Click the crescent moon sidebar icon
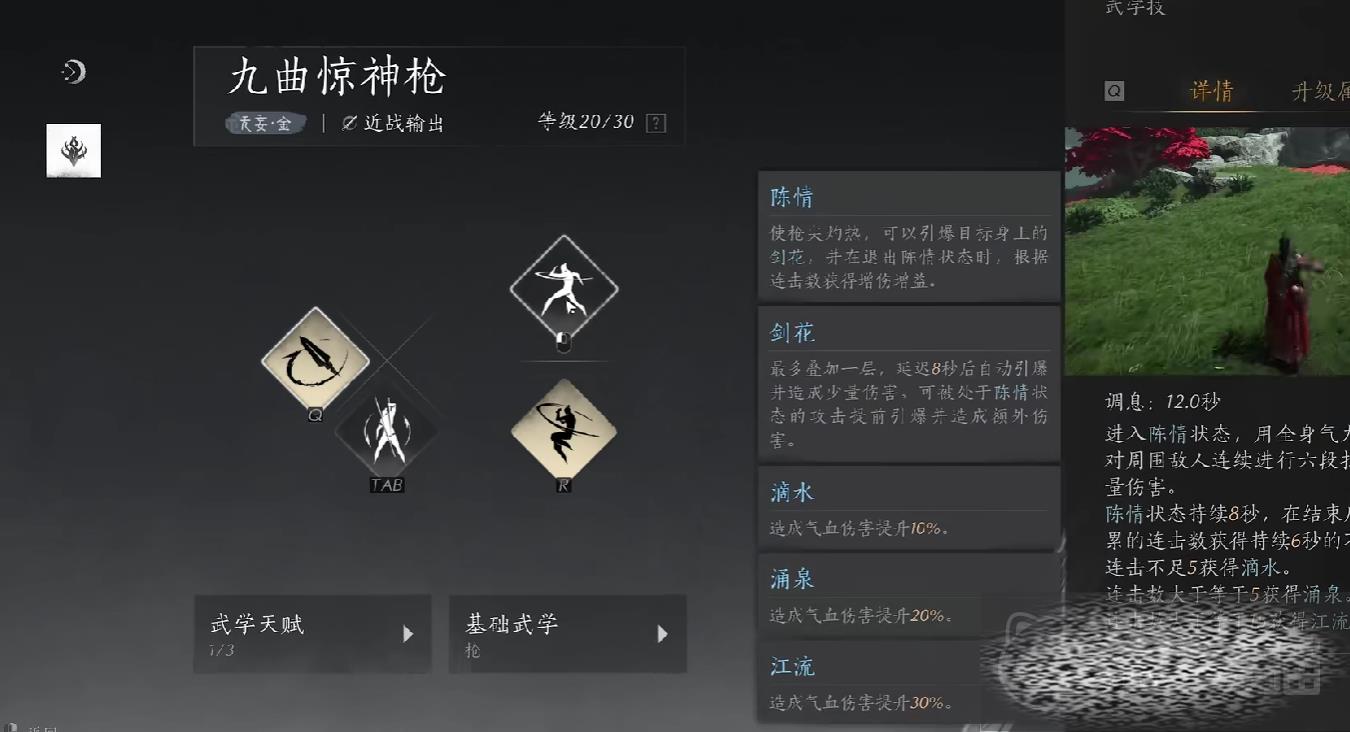The image size is (1350, 732). [x=74, y=71]
